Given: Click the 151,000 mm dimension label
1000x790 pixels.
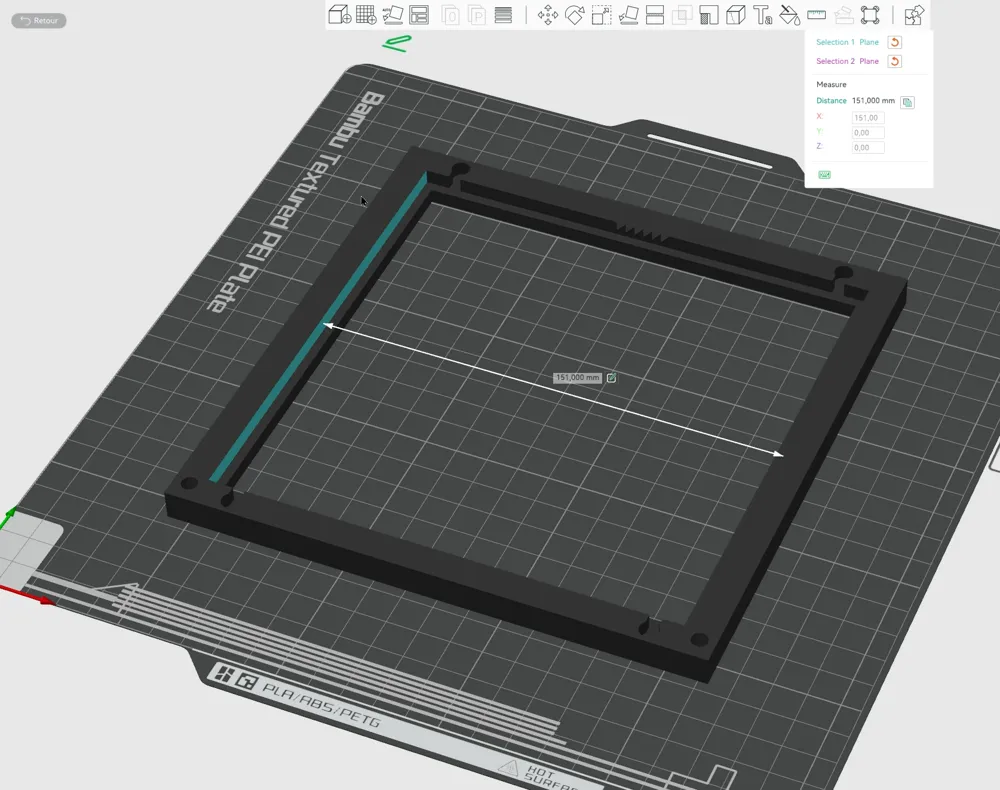Looking at the screenshot, I should (578, 378).
